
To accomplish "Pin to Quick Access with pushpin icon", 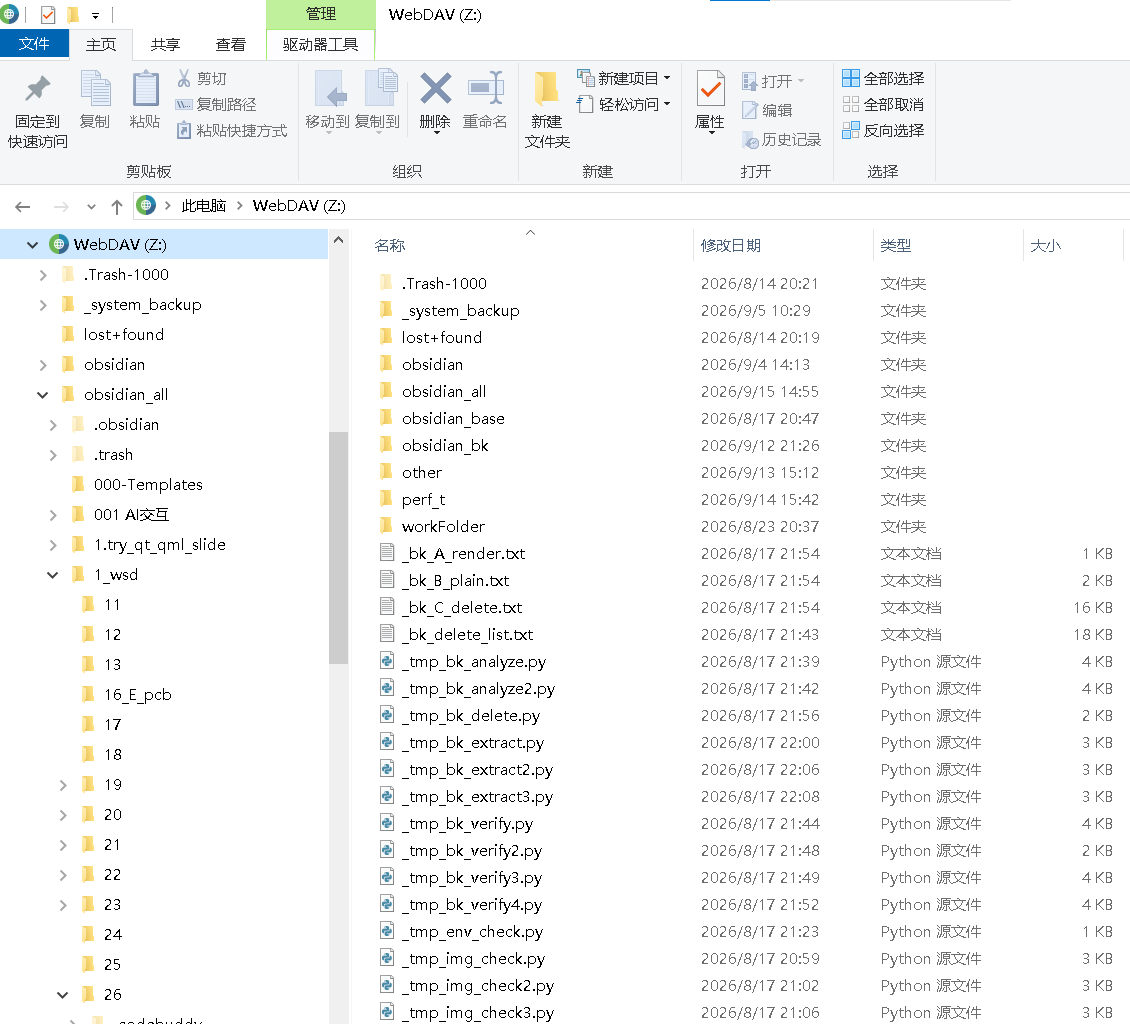I will click(37, 110).
